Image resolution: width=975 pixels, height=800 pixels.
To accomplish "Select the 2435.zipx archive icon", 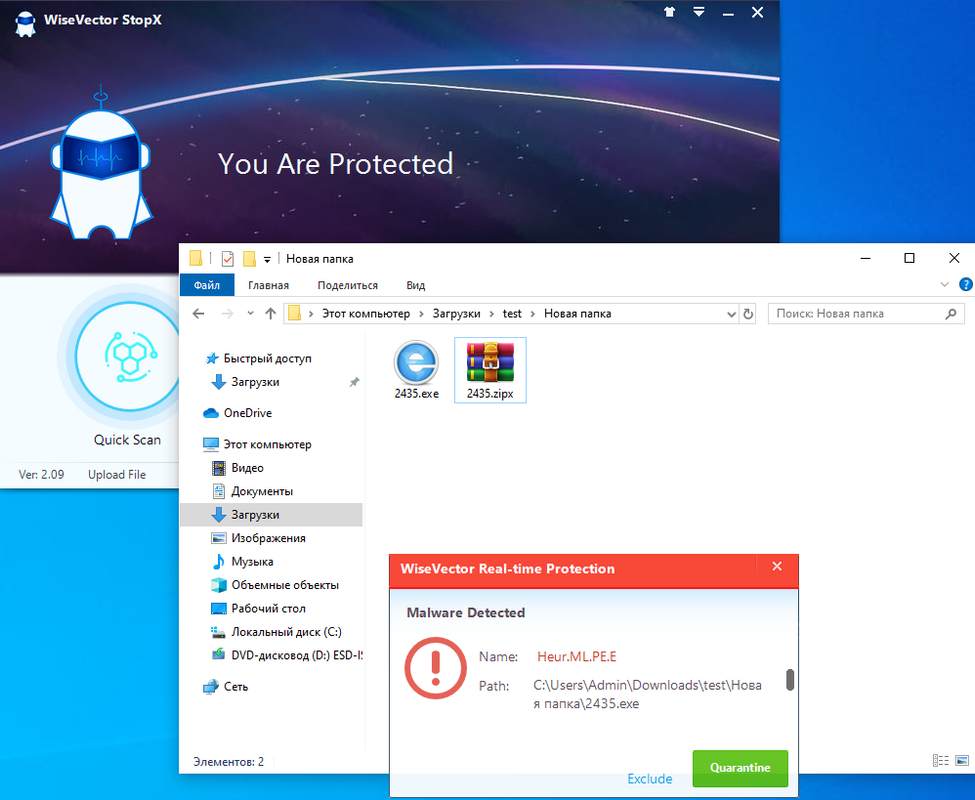I will point(490,362).
